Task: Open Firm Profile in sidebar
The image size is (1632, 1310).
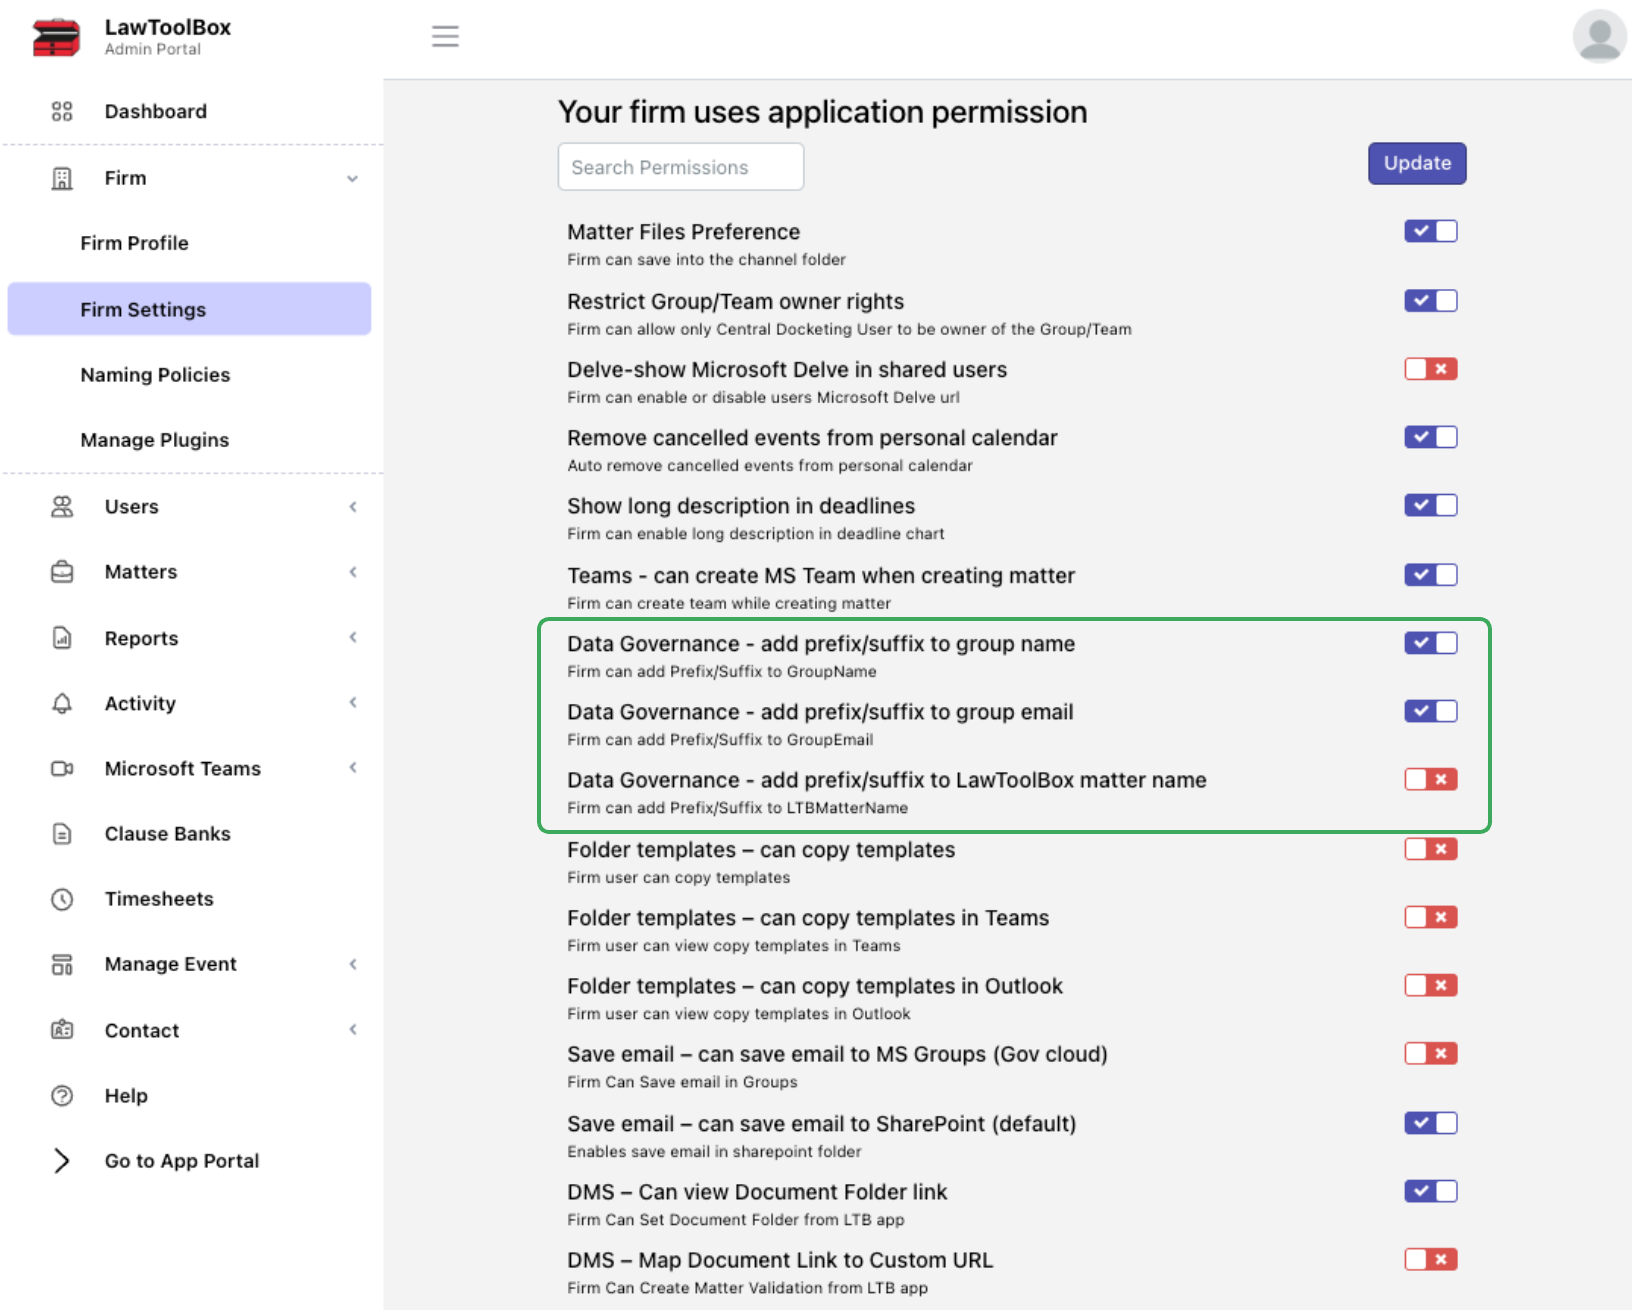Action: pos(134,243)
